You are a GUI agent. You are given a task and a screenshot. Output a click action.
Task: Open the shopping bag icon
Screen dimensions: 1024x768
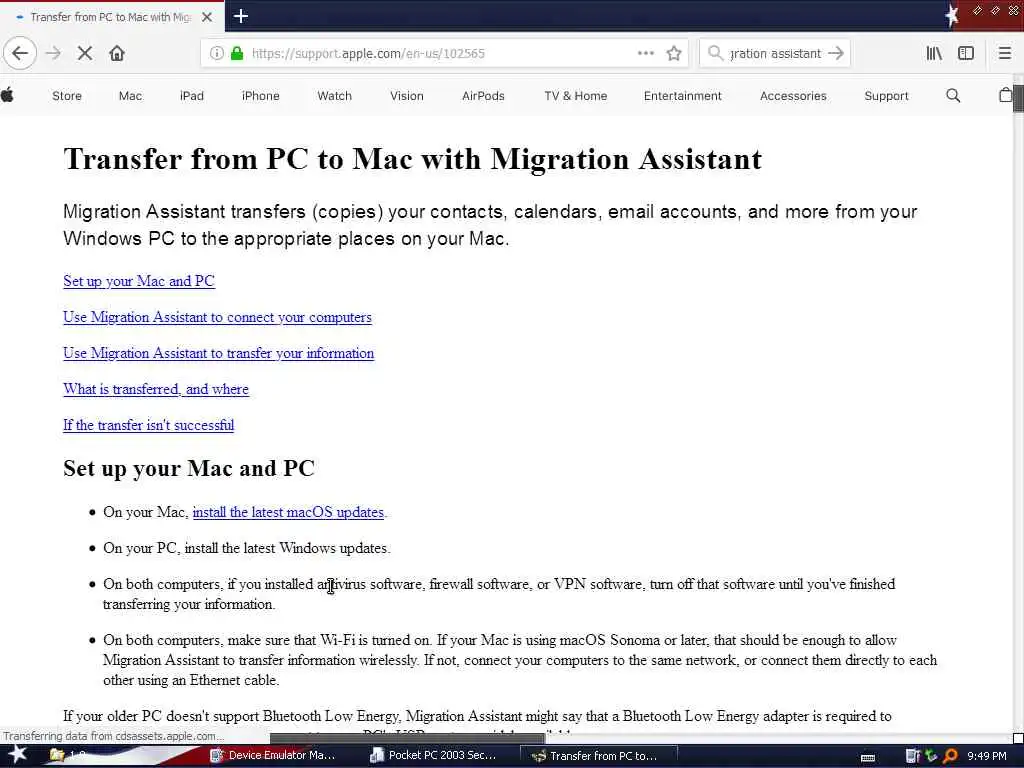1006,95
